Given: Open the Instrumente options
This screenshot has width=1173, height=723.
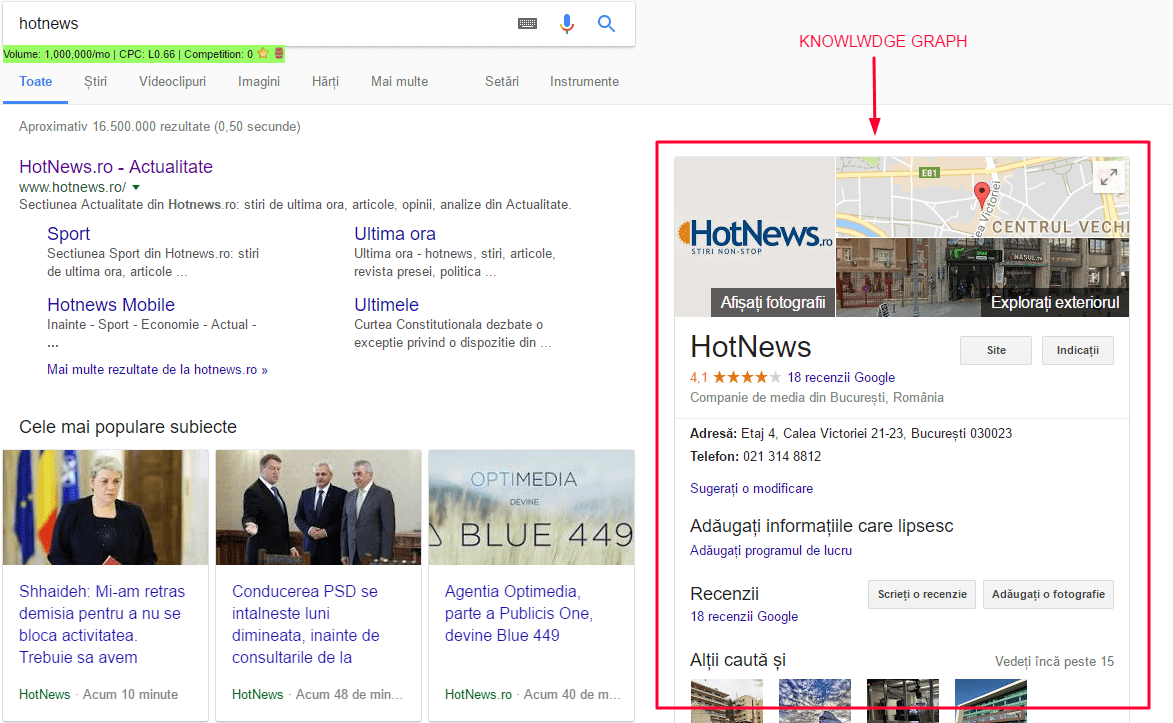Looking at the screenshot, I should coord(584,82).
